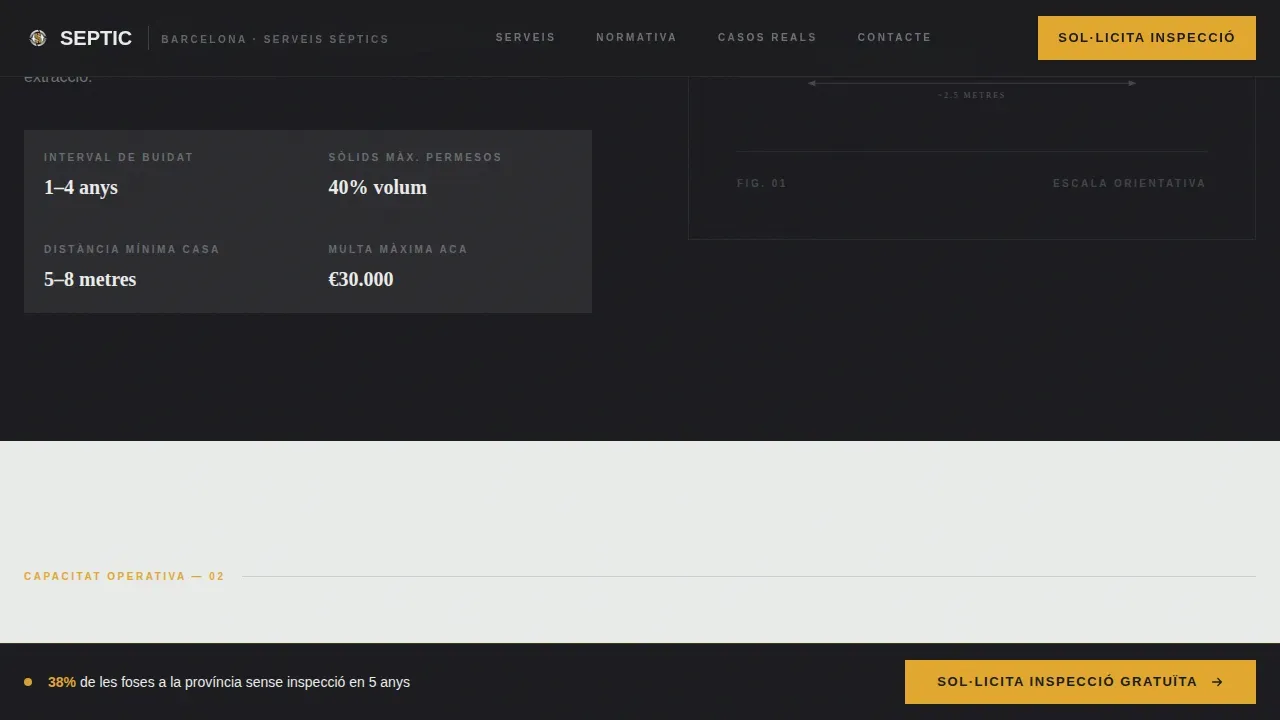The width and height of the screenshot is (1280, 720).
Task: Select the Multa Màxima ACA label
Action: pos(398,249)
